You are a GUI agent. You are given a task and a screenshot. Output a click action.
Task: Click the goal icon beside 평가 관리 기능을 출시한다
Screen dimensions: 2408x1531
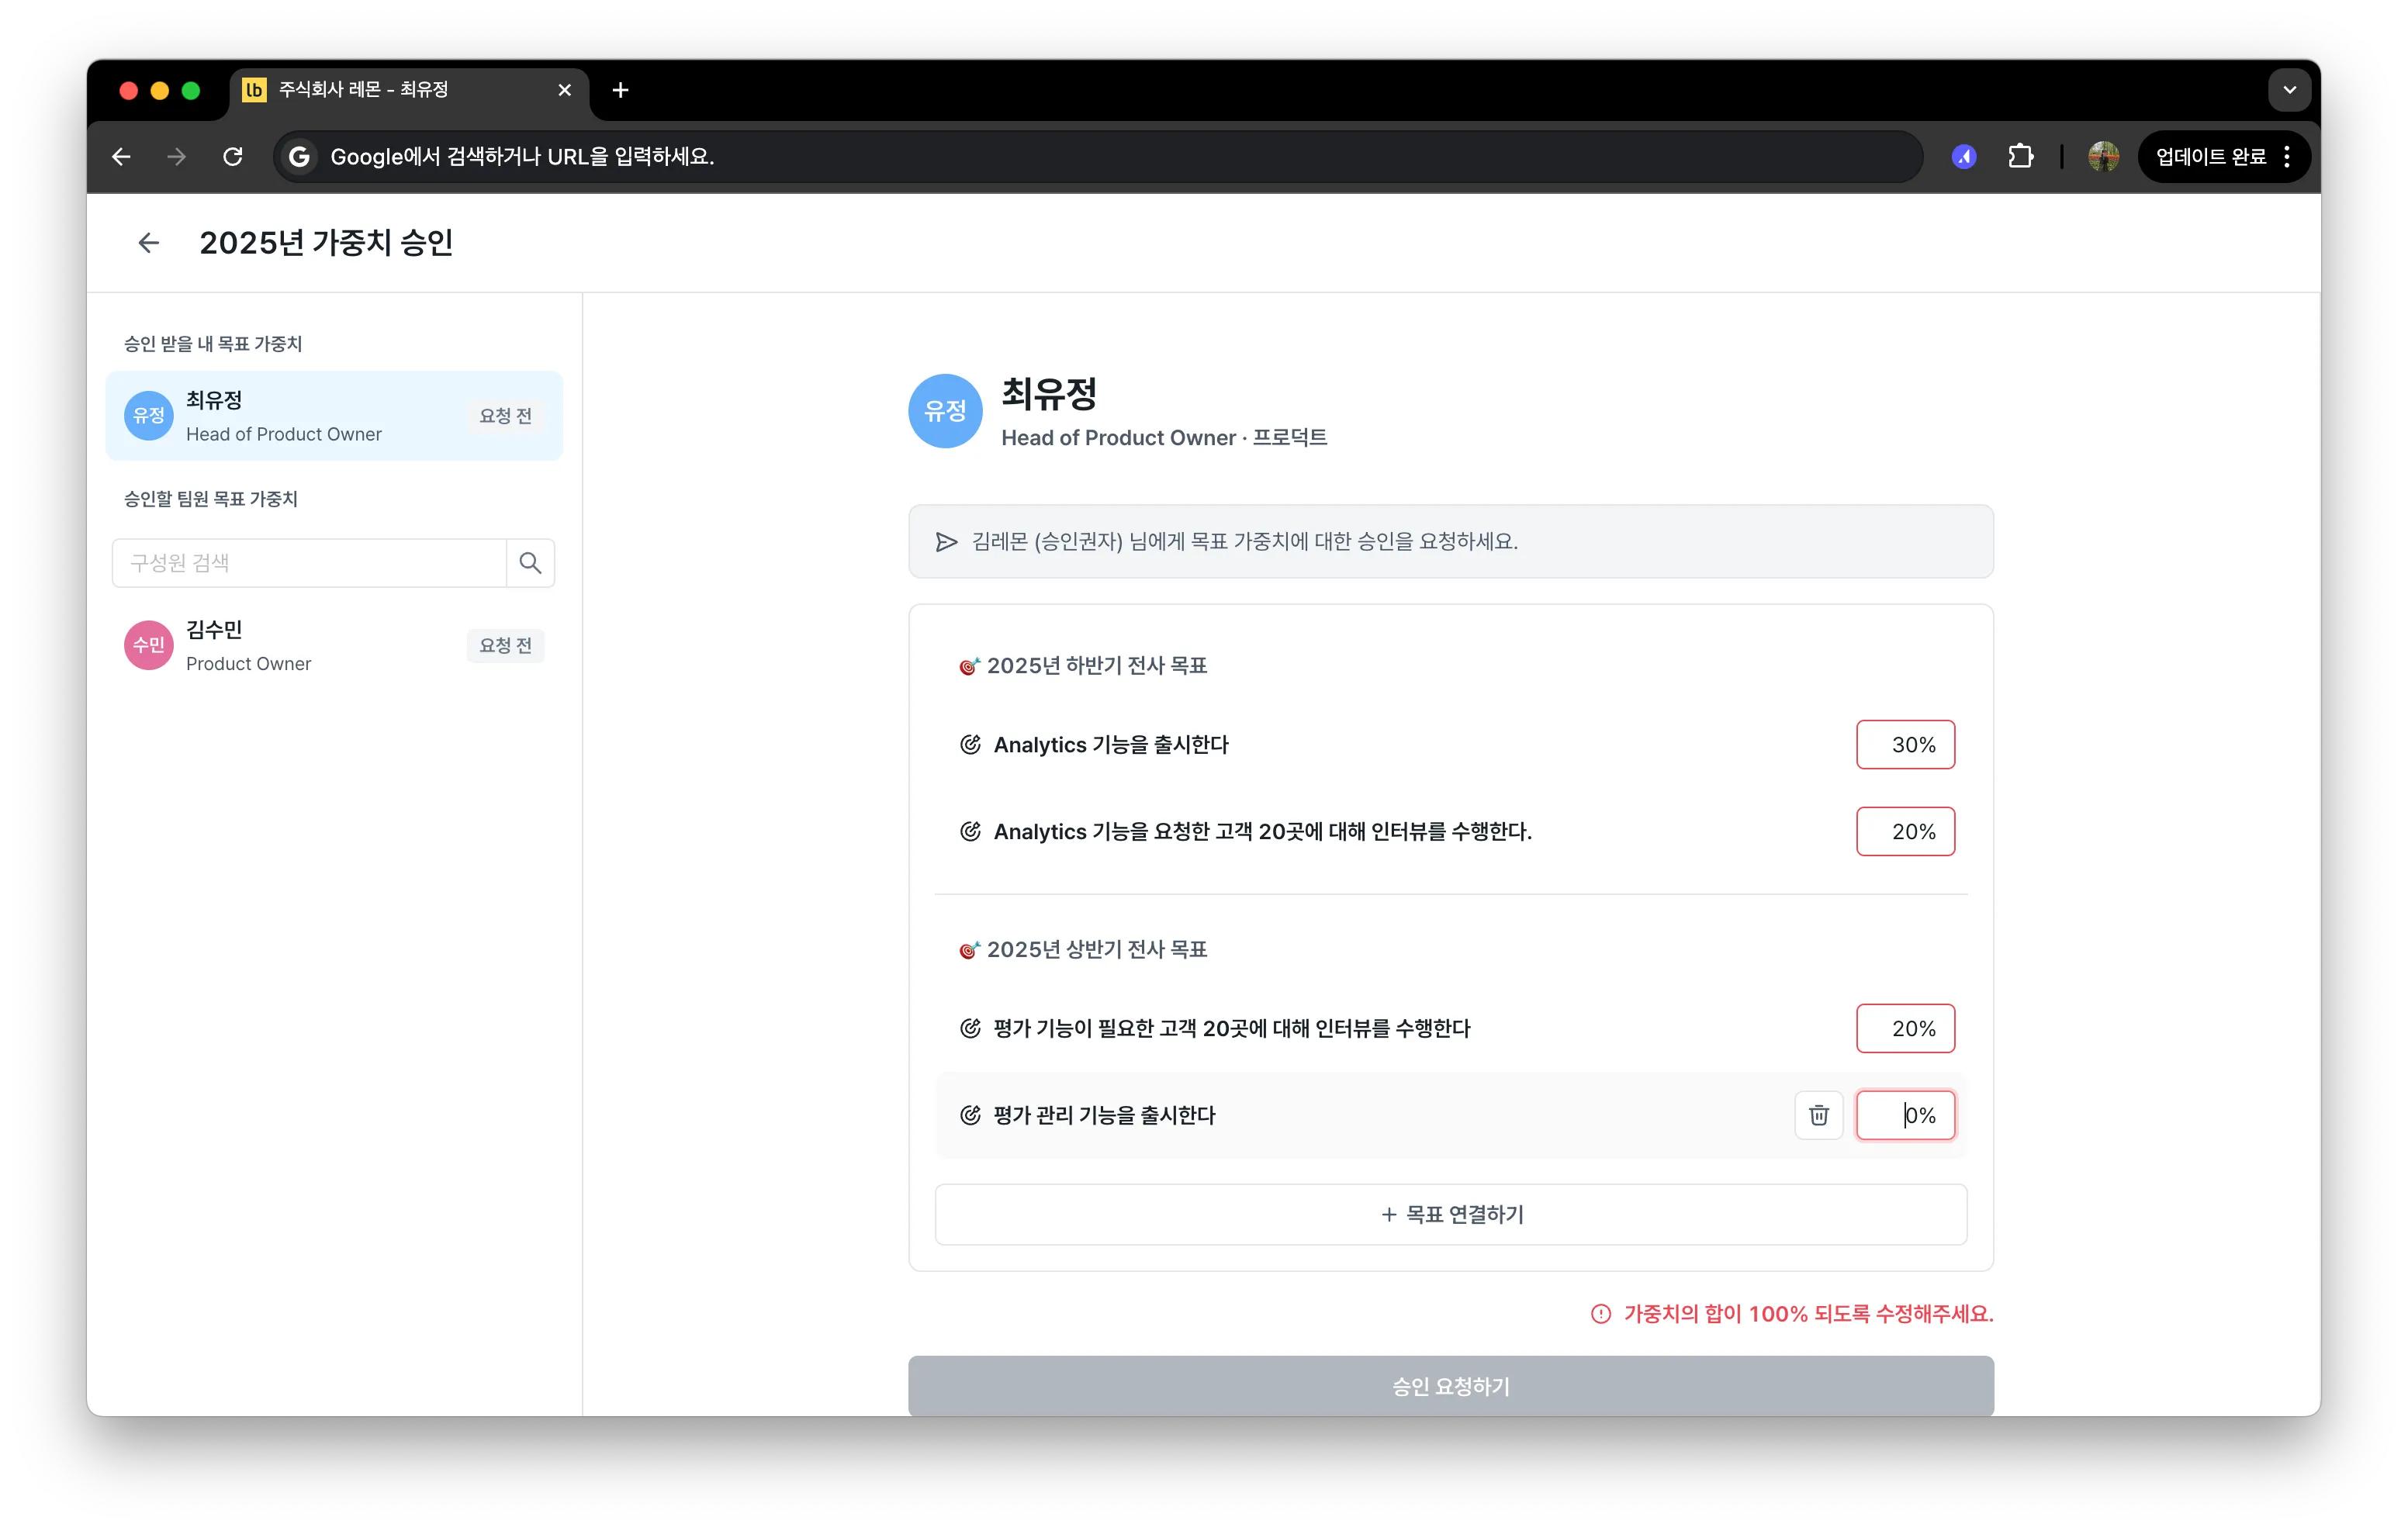coord(970,1115)
